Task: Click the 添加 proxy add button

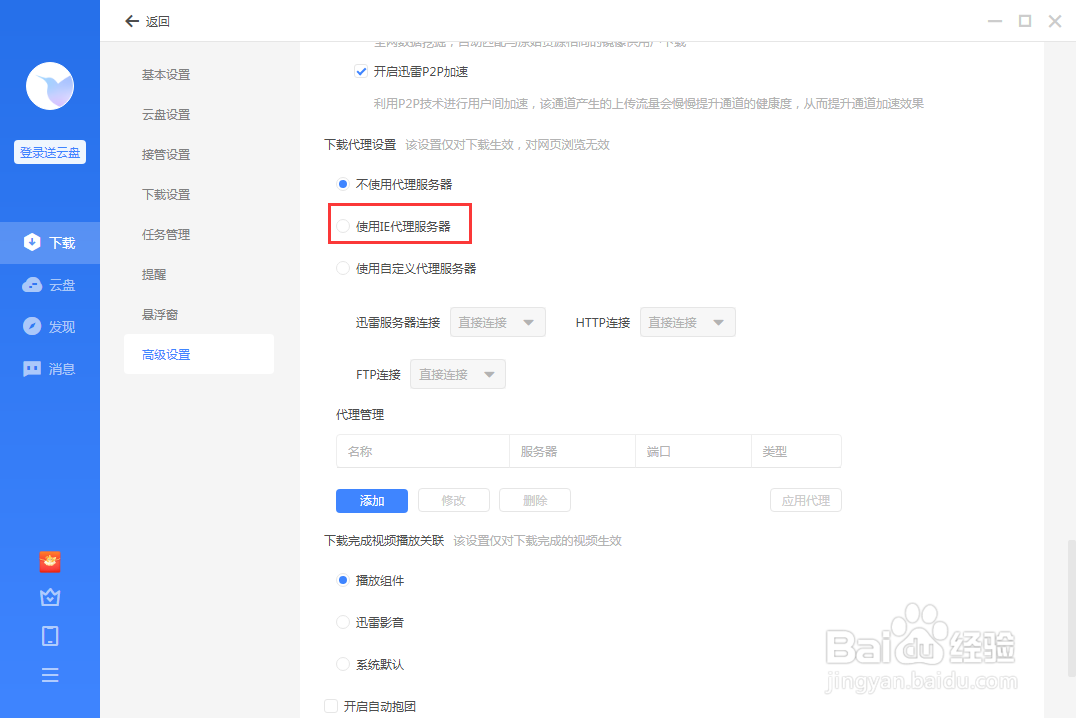Action: [x=371, y=500]
